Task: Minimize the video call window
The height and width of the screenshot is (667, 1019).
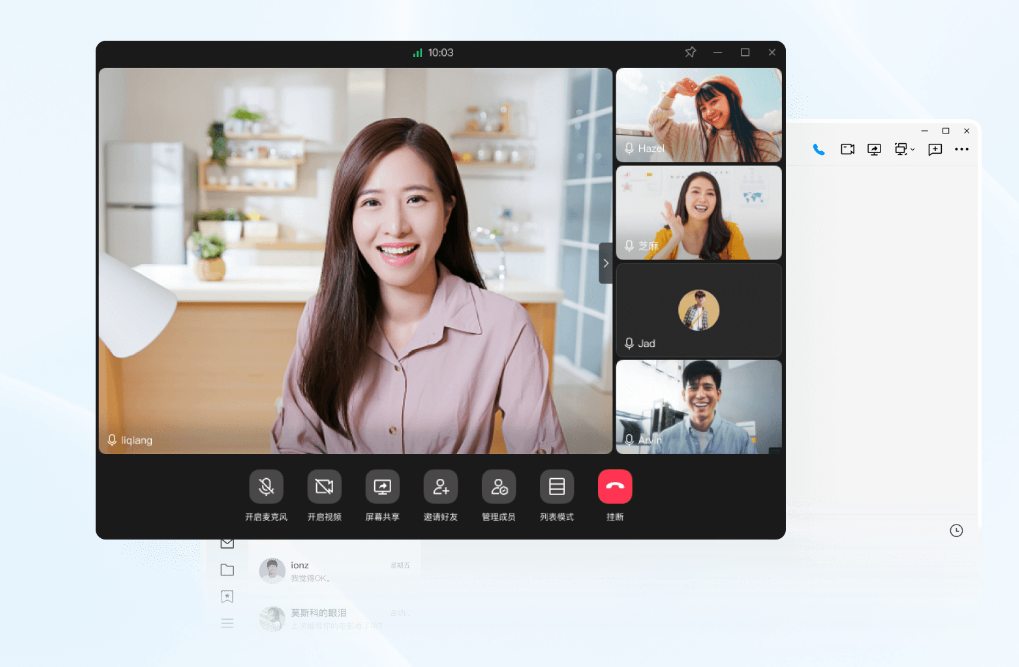Action: [717, 52]
